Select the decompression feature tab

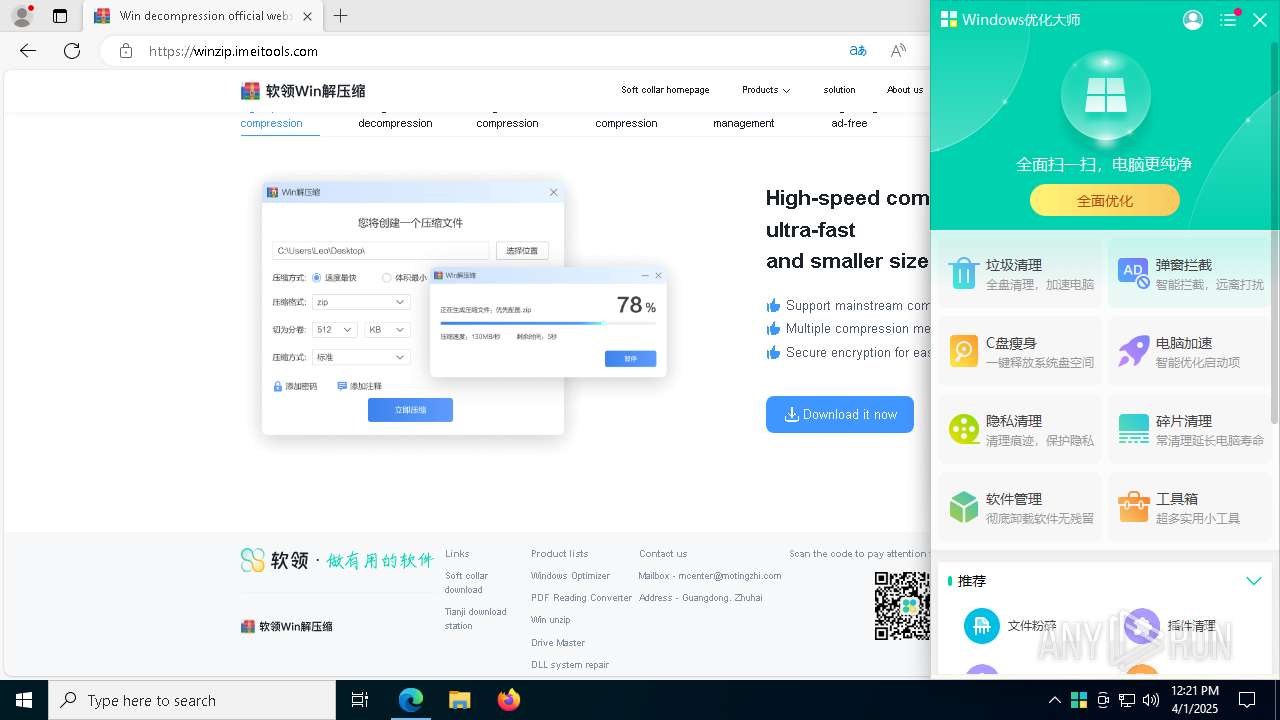395,123
